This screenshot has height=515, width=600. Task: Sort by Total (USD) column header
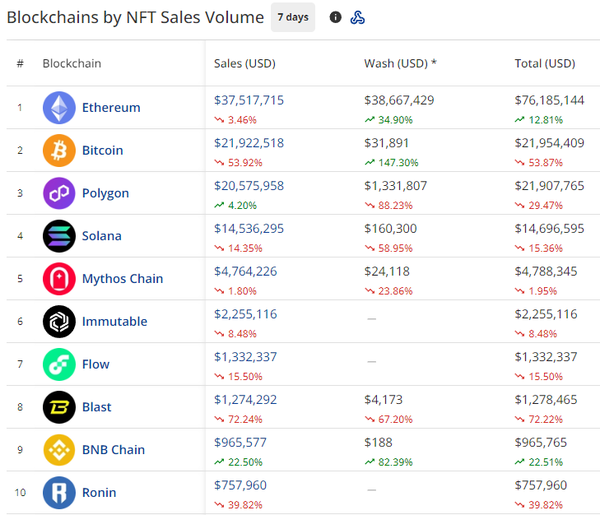545,64
